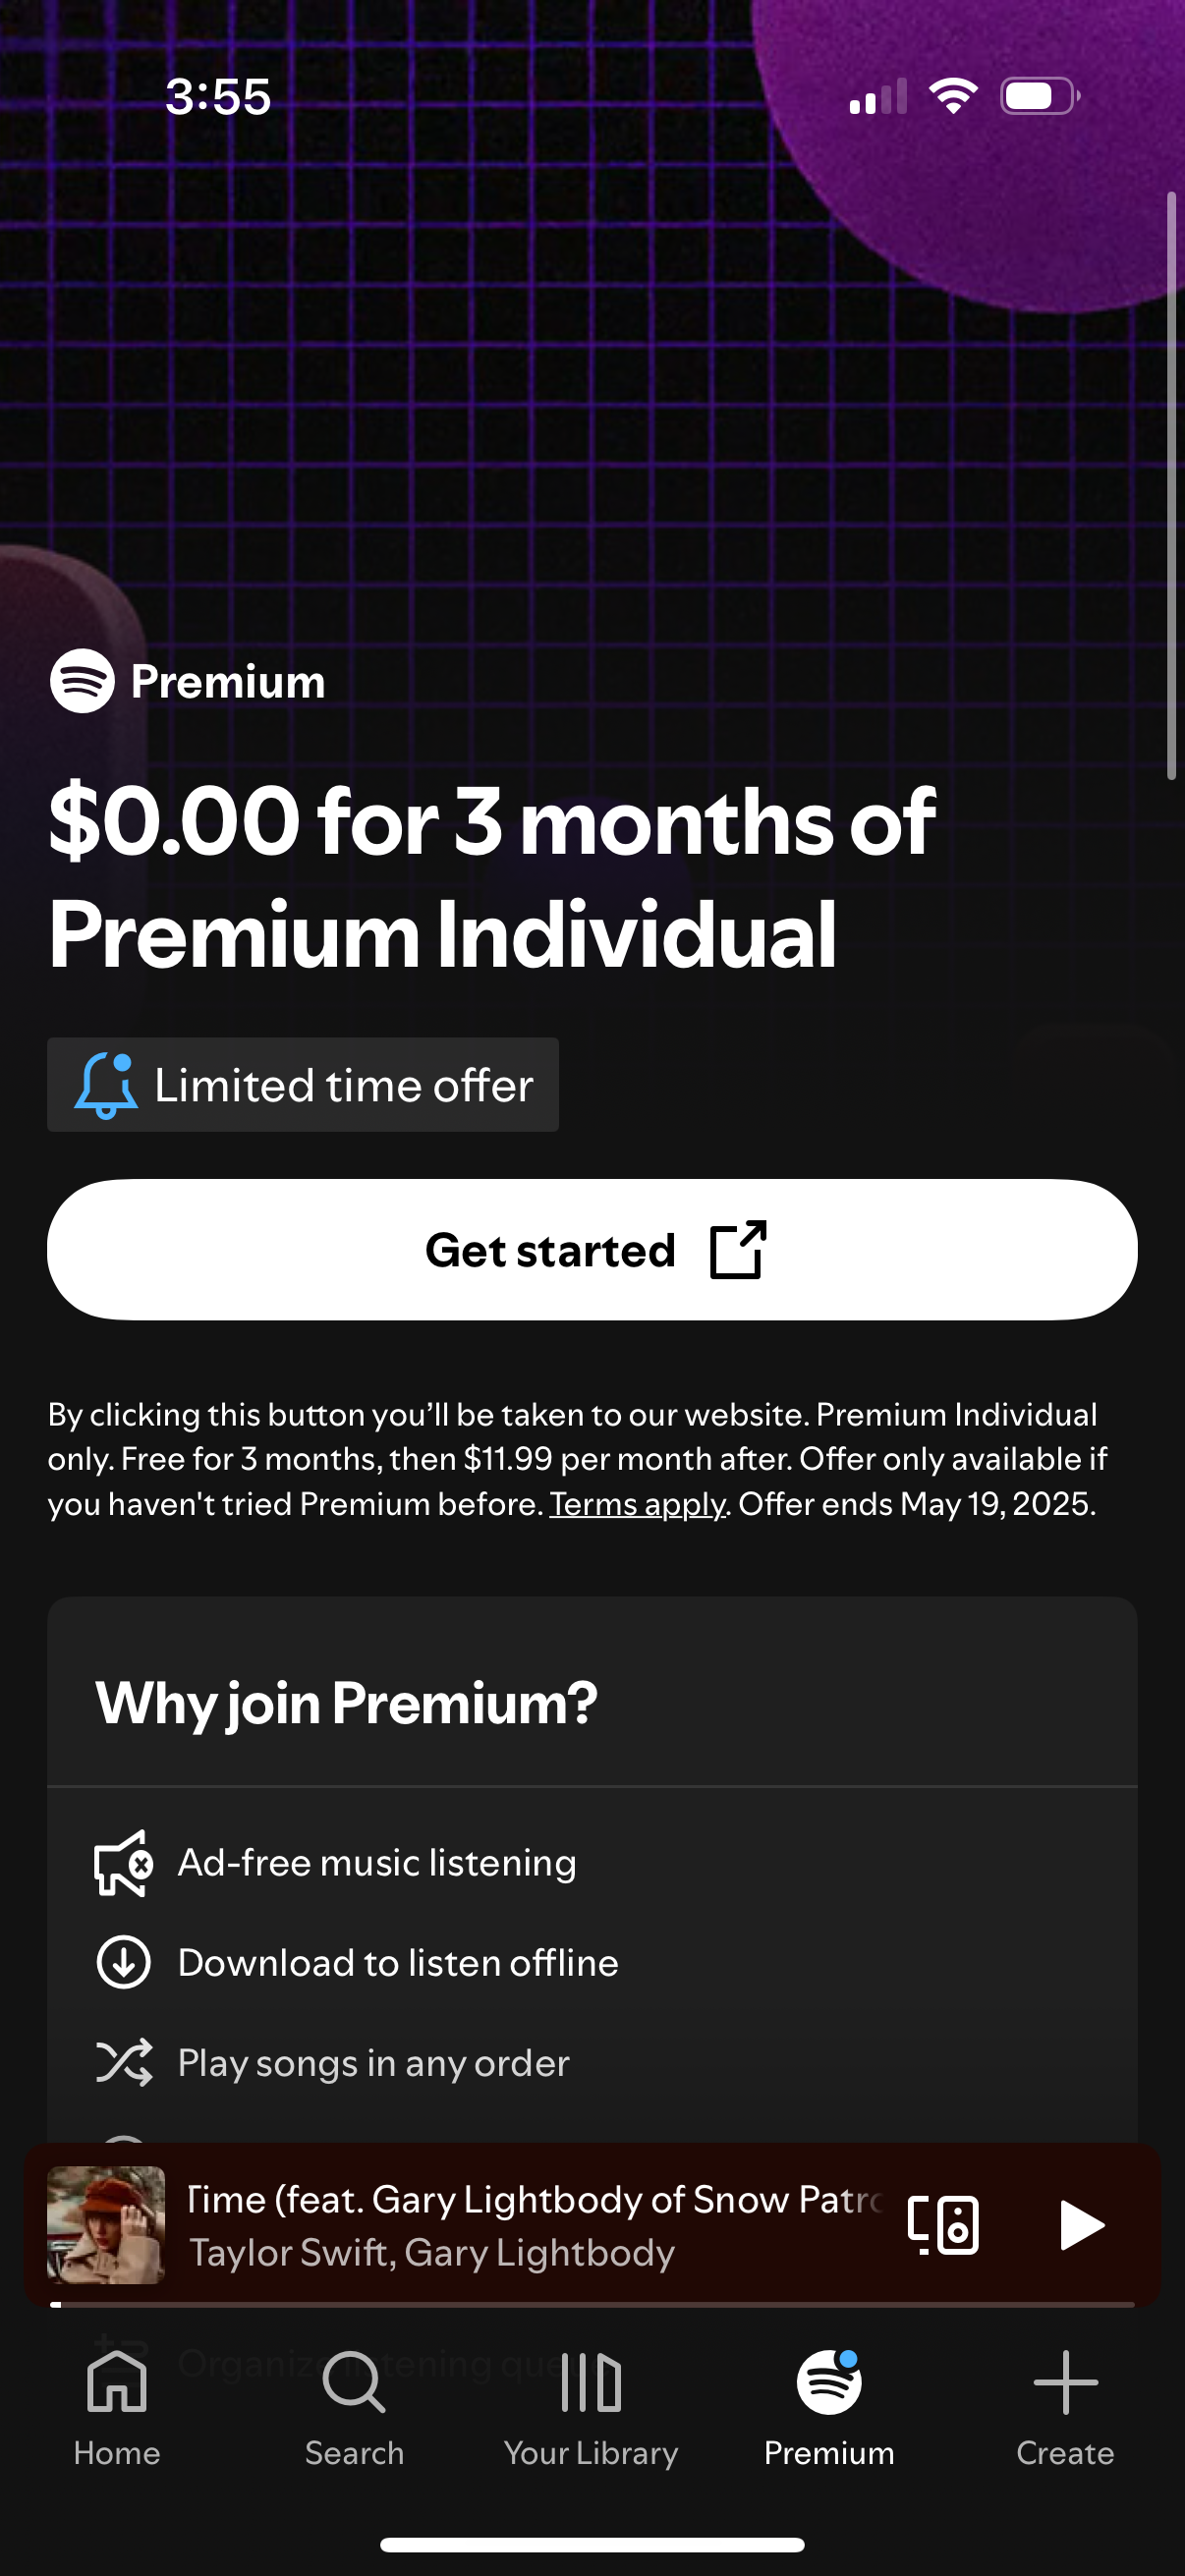Tap the download offline arrow icon

[124, 1962]
